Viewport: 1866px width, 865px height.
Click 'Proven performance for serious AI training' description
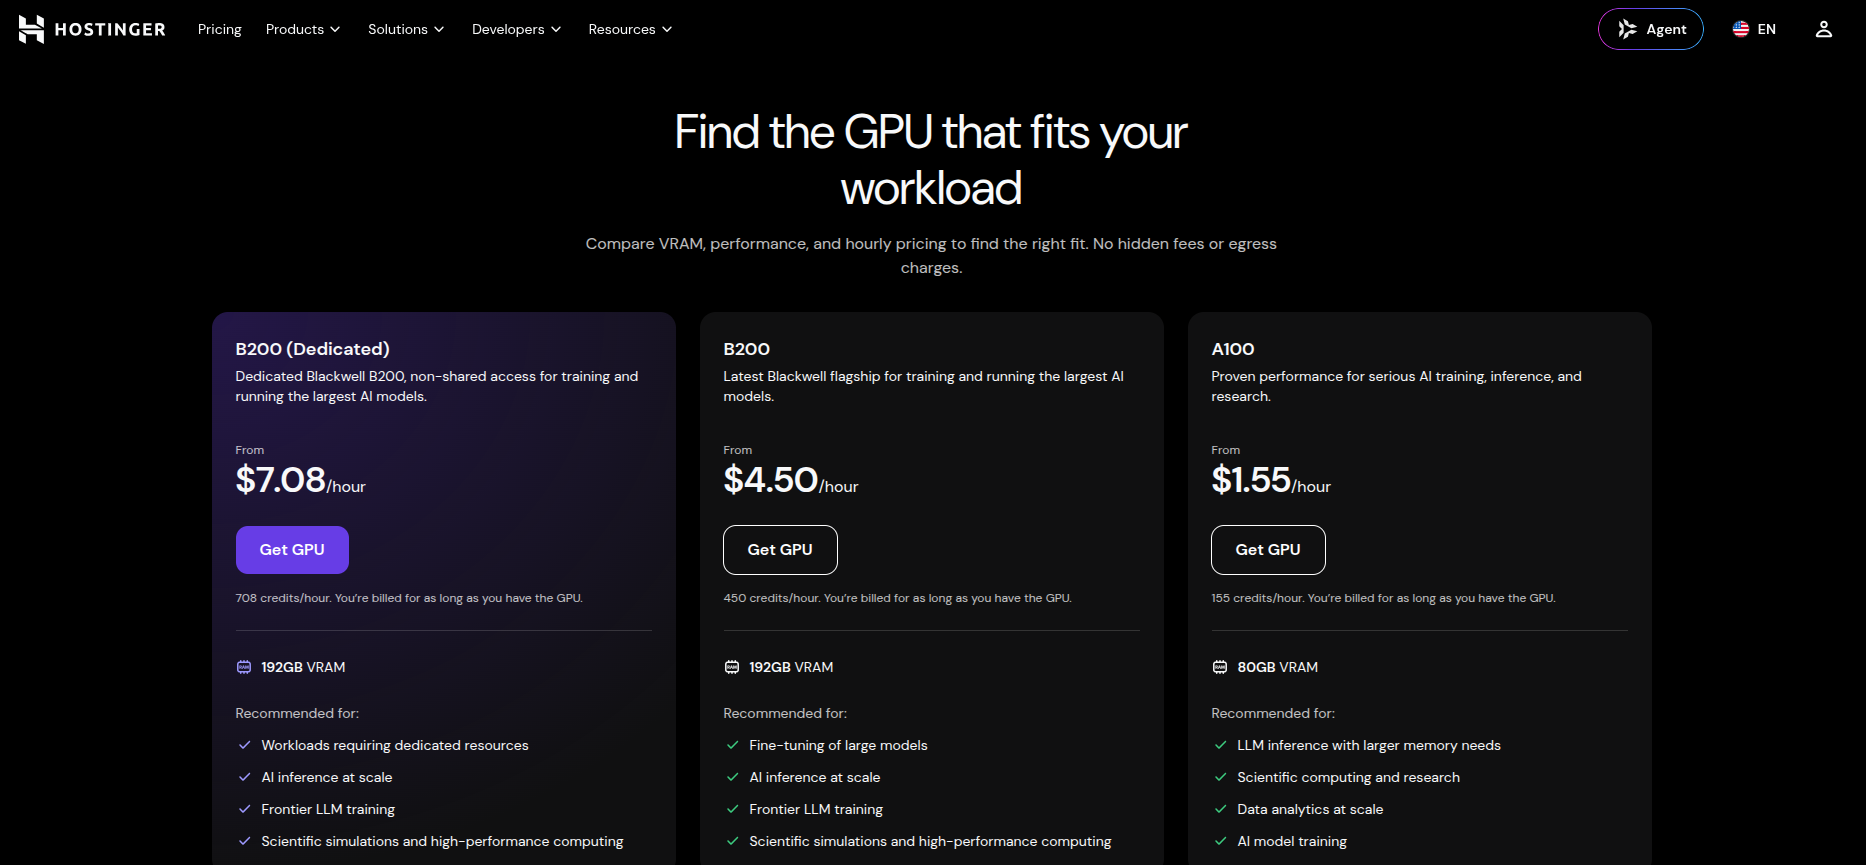1396,386
